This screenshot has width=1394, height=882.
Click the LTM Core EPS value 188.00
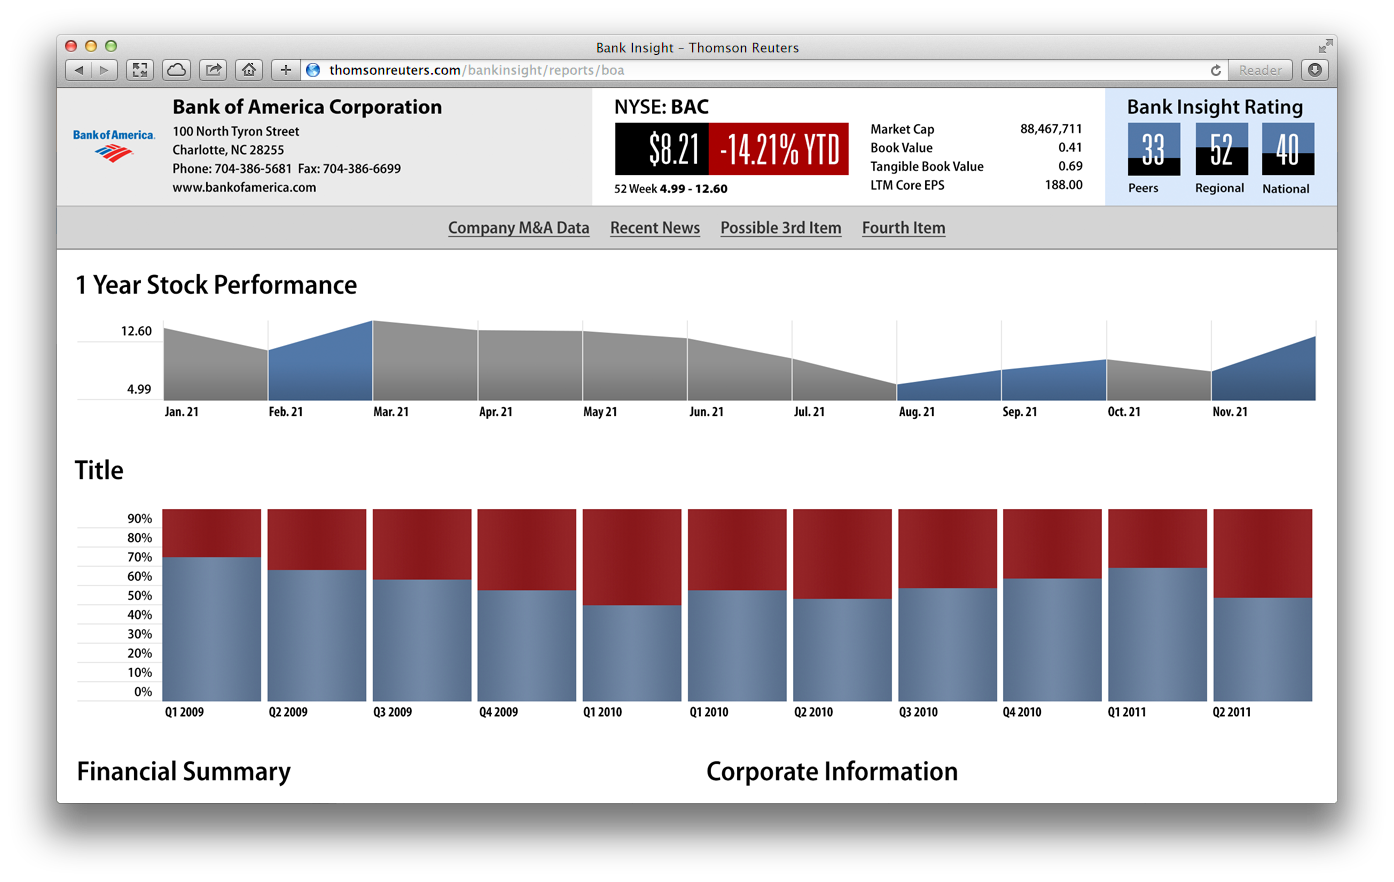(1064, 185)
